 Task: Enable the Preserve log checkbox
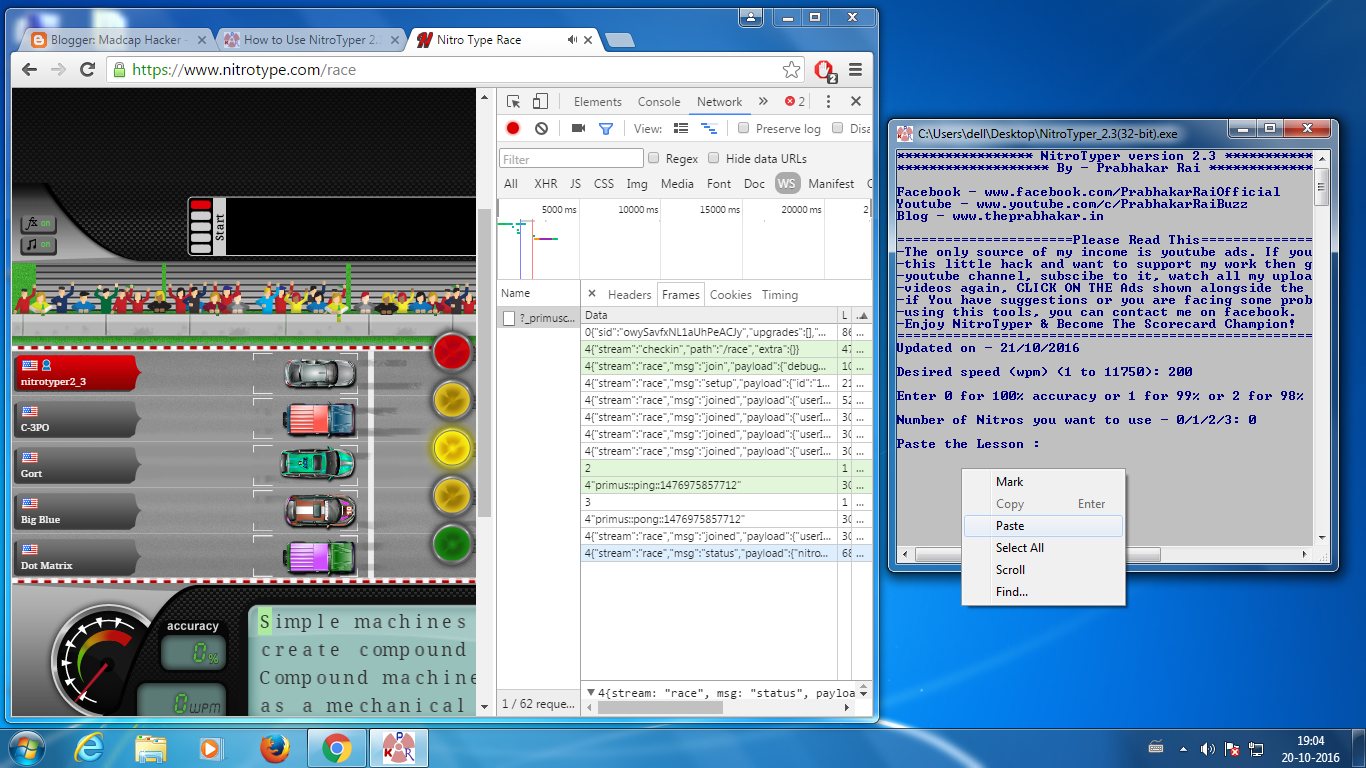pyautogui.click(x=743, y=128)
